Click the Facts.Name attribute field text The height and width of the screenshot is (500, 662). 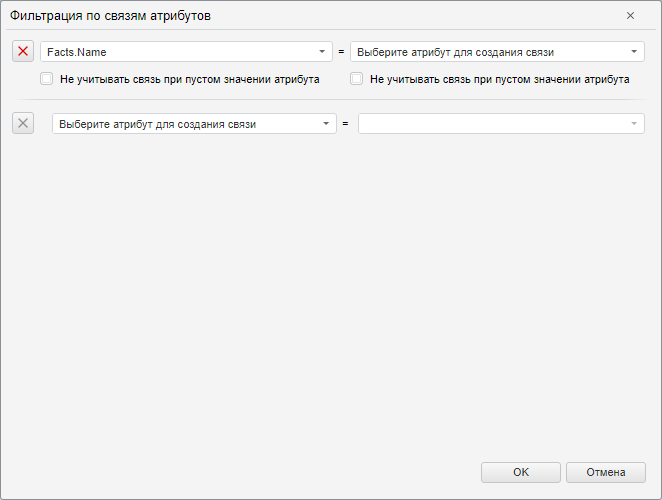click(77, 52)
